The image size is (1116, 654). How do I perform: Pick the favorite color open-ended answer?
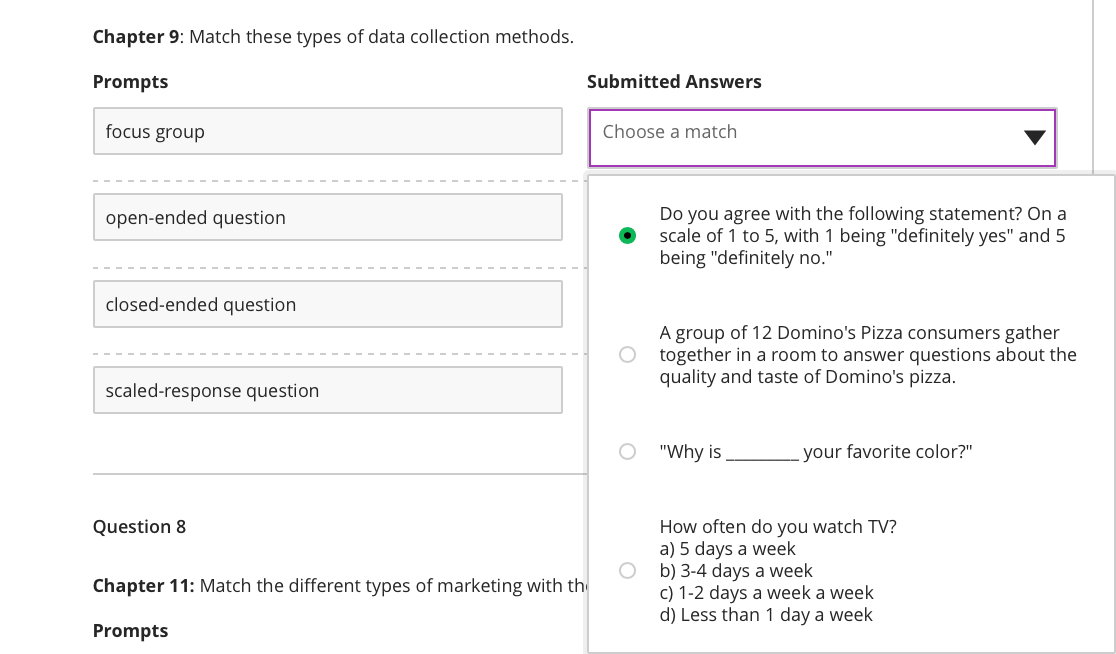tap(628, 451)
